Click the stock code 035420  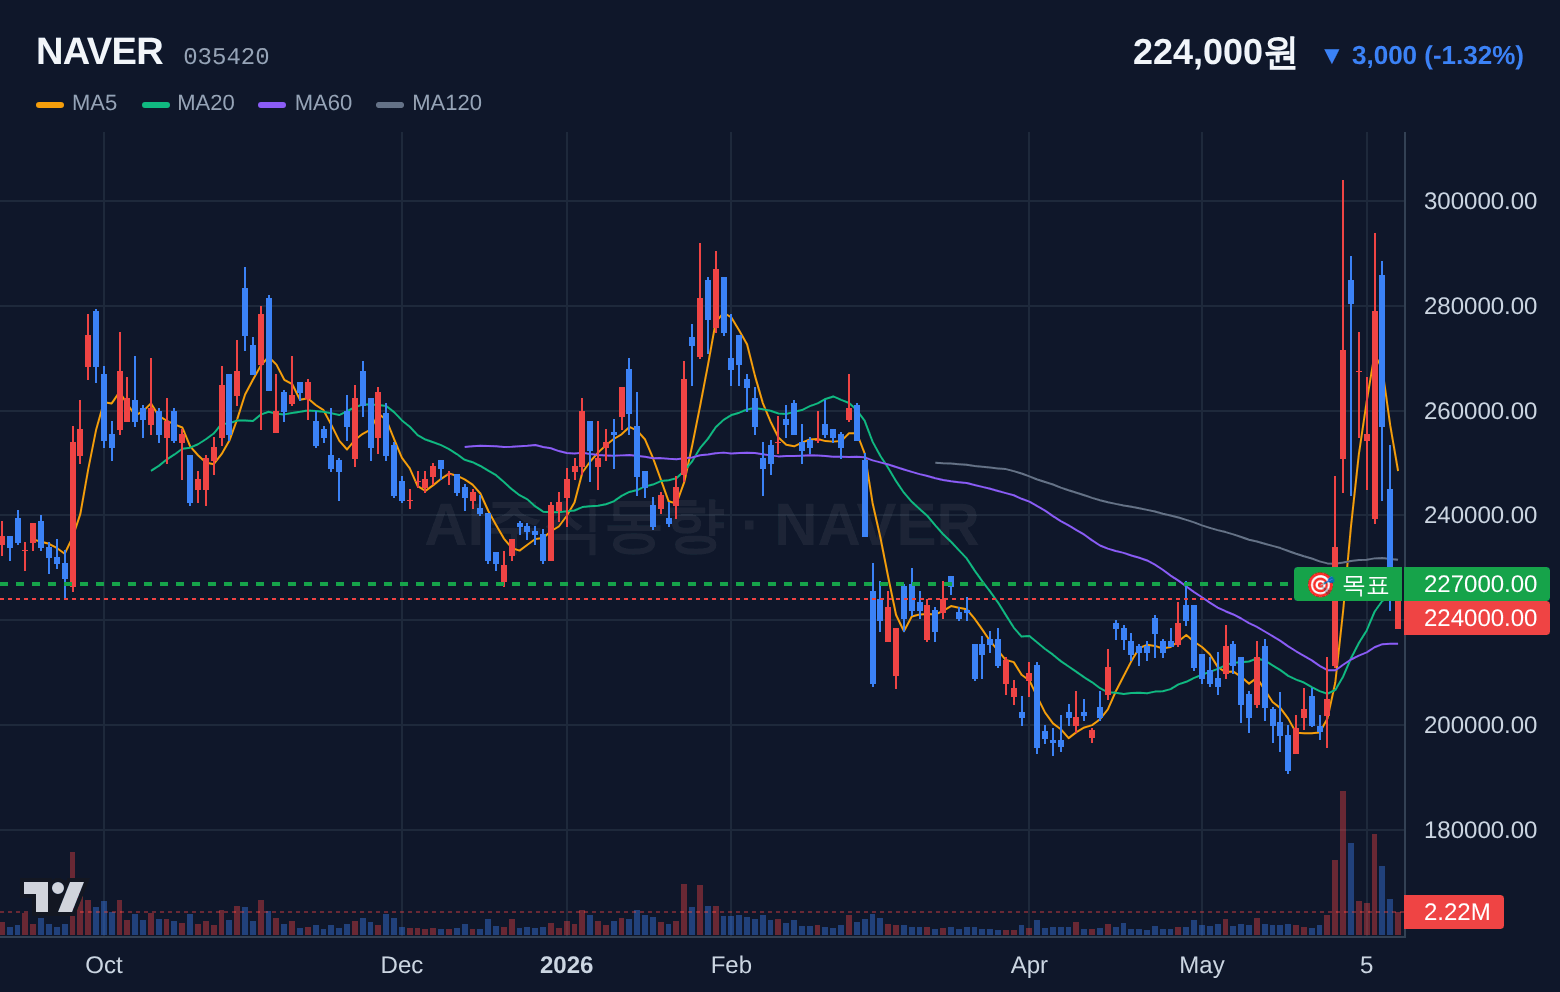[226, 57]
